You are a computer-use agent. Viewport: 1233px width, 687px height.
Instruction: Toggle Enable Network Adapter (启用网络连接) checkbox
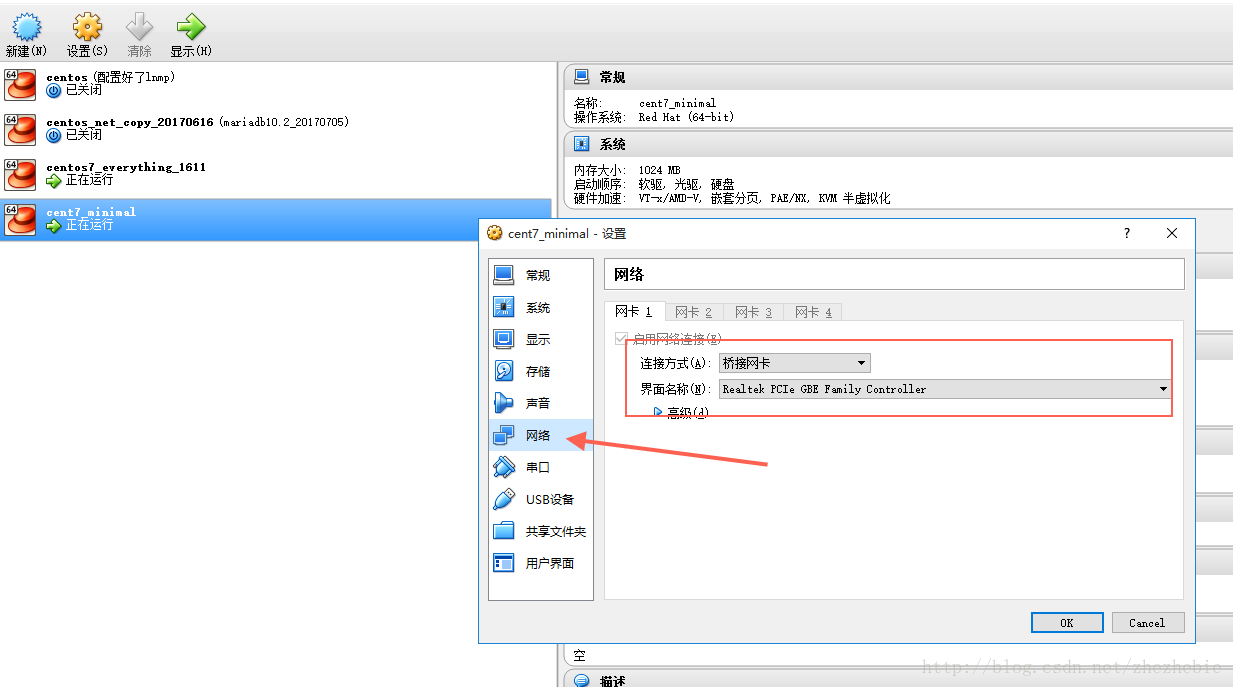pyautogui.click(x=622, y=339)
